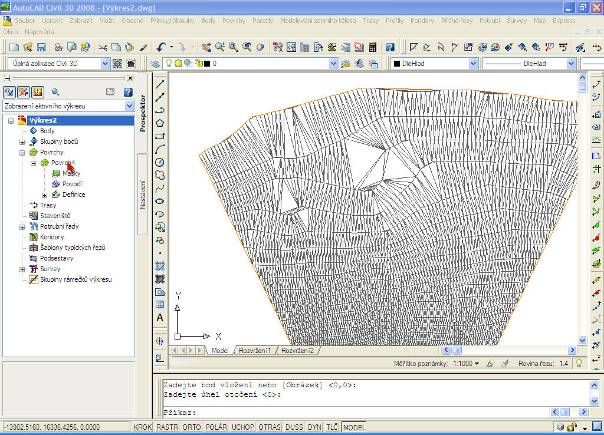604x435 pixels.
Task: Switch to Rozvržení2 layout tab
Action: (297, 351)
